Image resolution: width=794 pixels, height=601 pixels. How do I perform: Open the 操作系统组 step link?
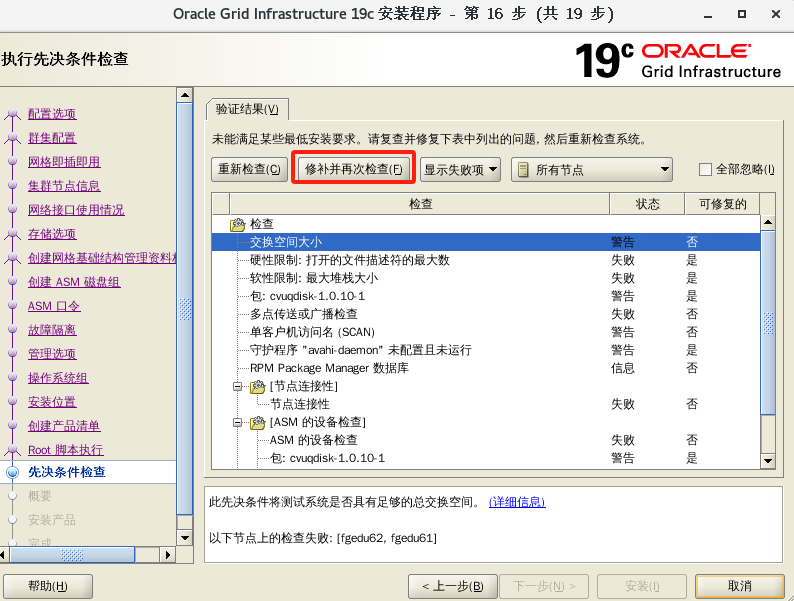coord(58,379)
